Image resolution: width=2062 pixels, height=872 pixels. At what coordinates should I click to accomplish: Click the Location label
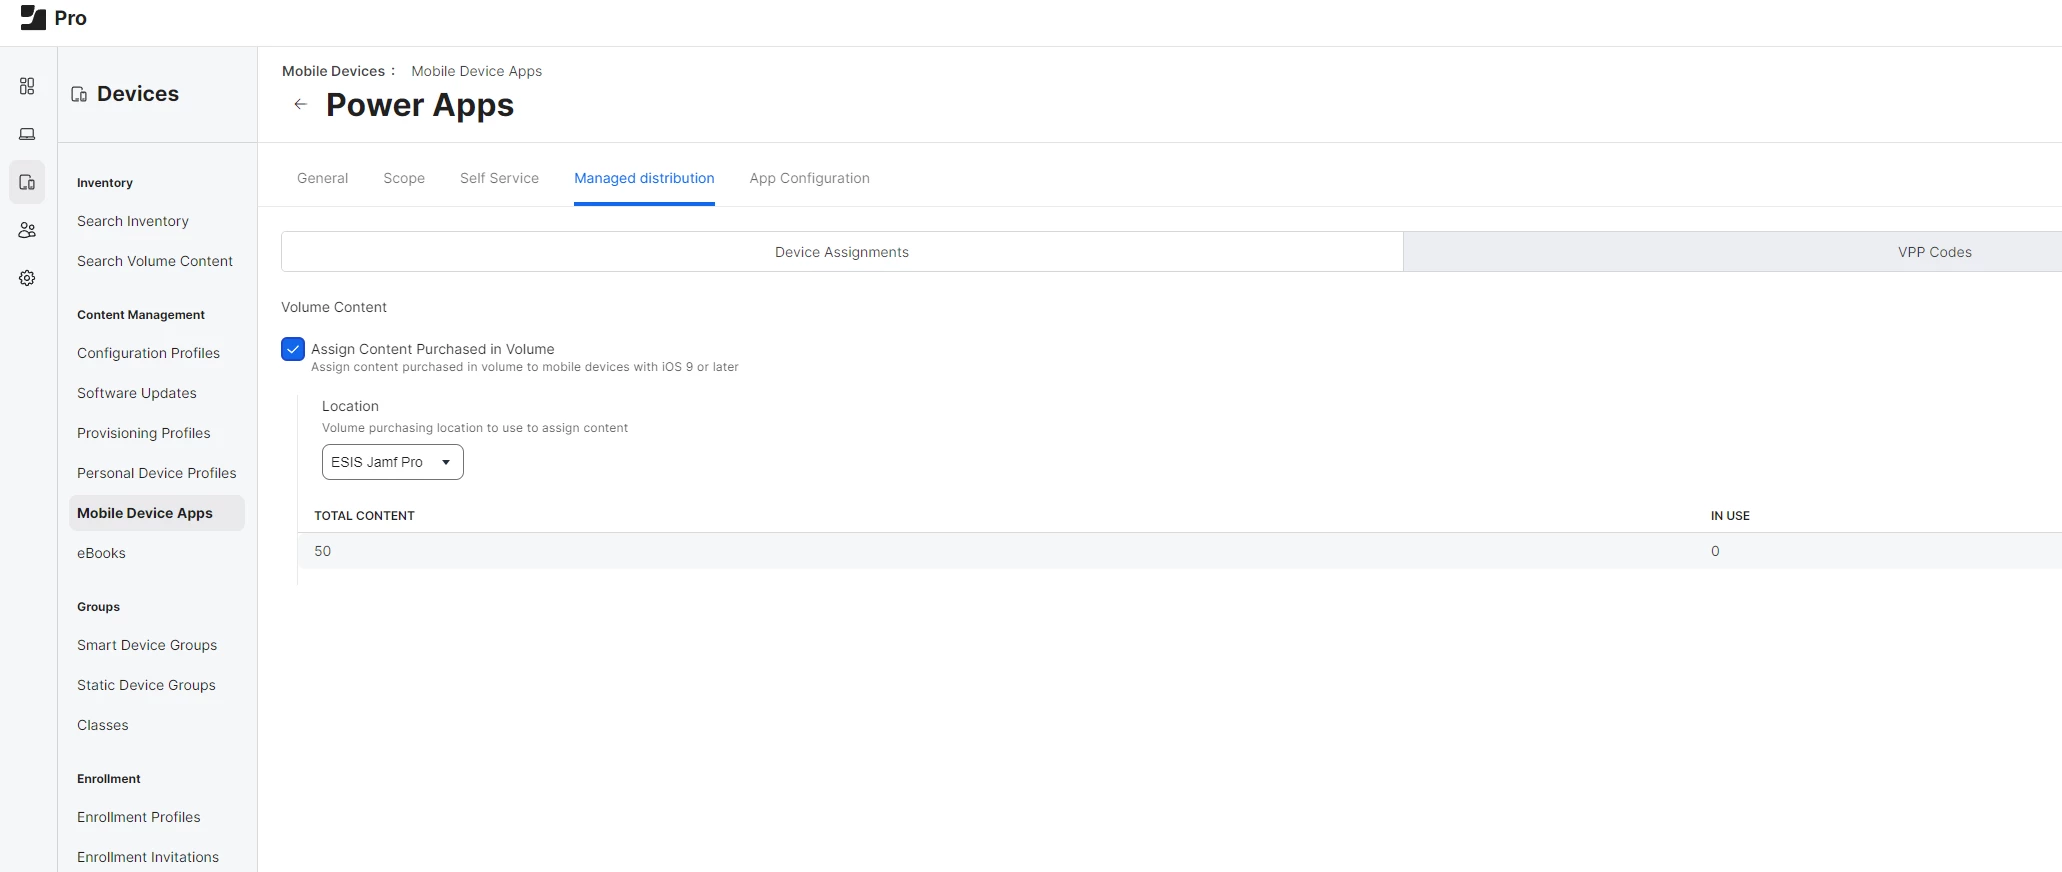coord(350,406)
